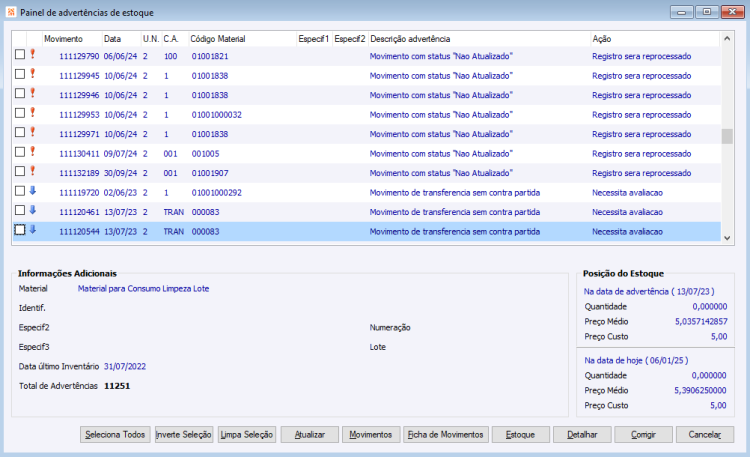Minimize the Painel de advertências window
Screen dimensions: 750x457
pos(682,12)
